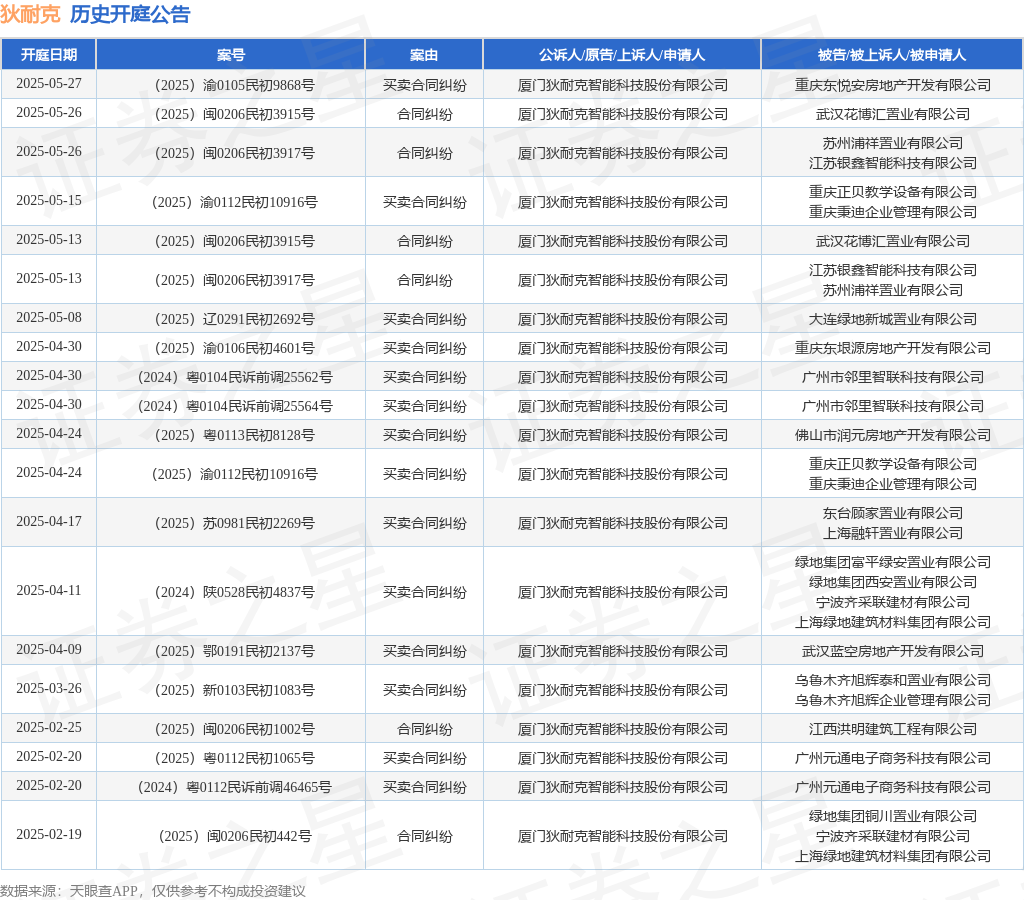Click date 2025-05-08

coord(49,317)
